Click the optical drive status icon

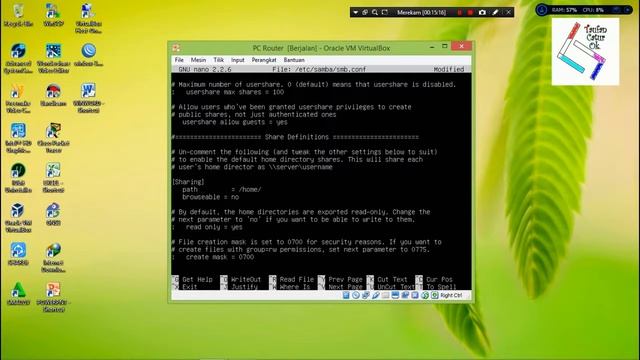[x=356, y=295]
